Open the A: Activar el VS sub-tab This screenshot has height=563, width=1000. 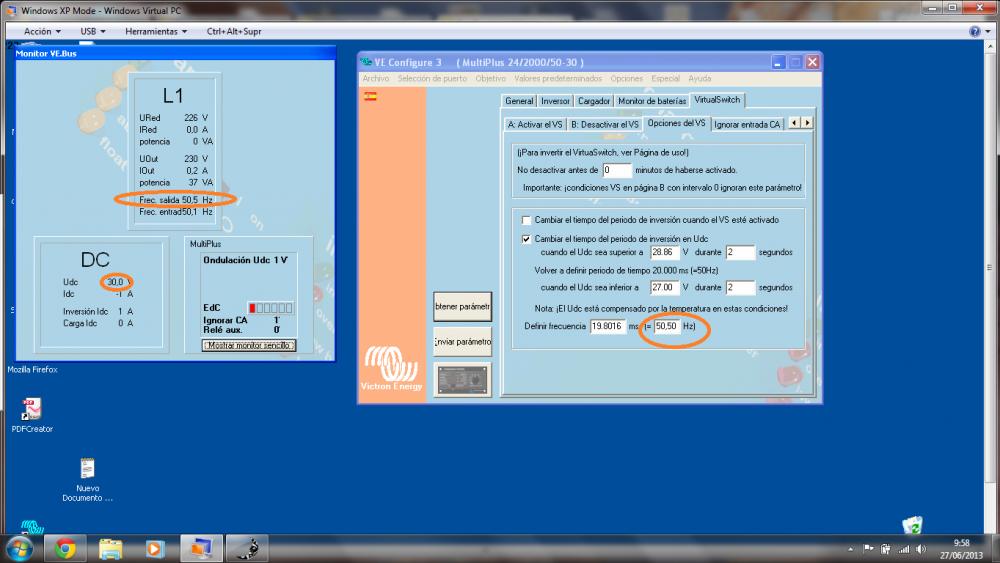[534, 124]
